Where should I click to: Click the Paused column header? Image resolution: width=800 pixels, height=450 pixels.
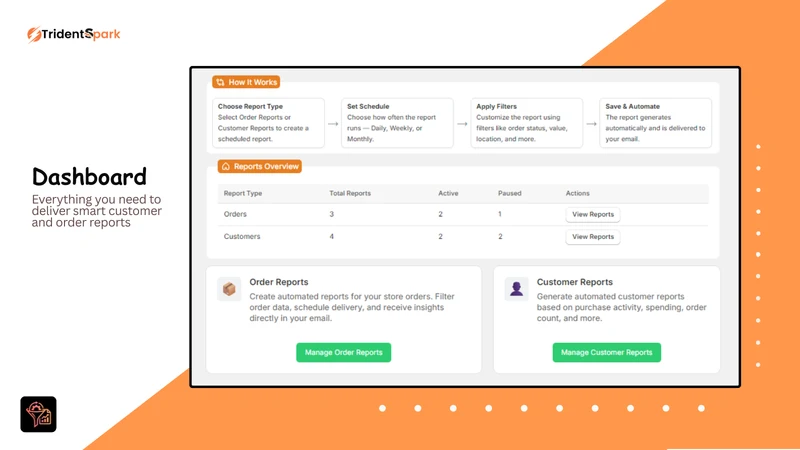(x=510, y=193)
